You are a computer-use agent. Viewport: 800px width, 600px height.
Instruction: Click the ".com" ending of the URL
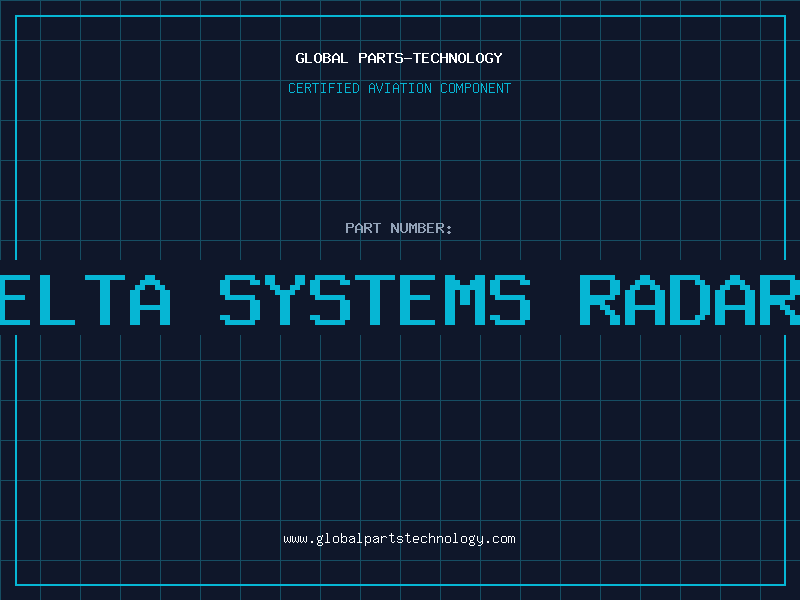point(501,539)
